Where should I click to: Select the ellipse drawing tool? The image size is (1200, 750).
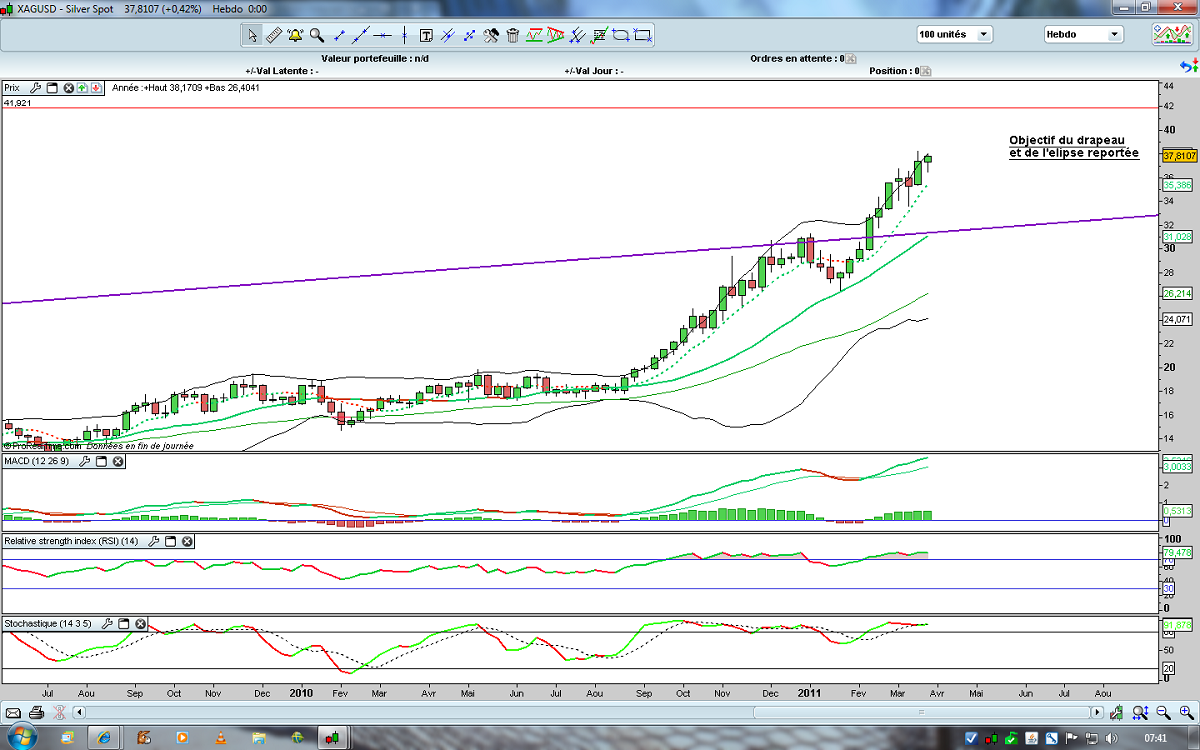pos(621,35)
